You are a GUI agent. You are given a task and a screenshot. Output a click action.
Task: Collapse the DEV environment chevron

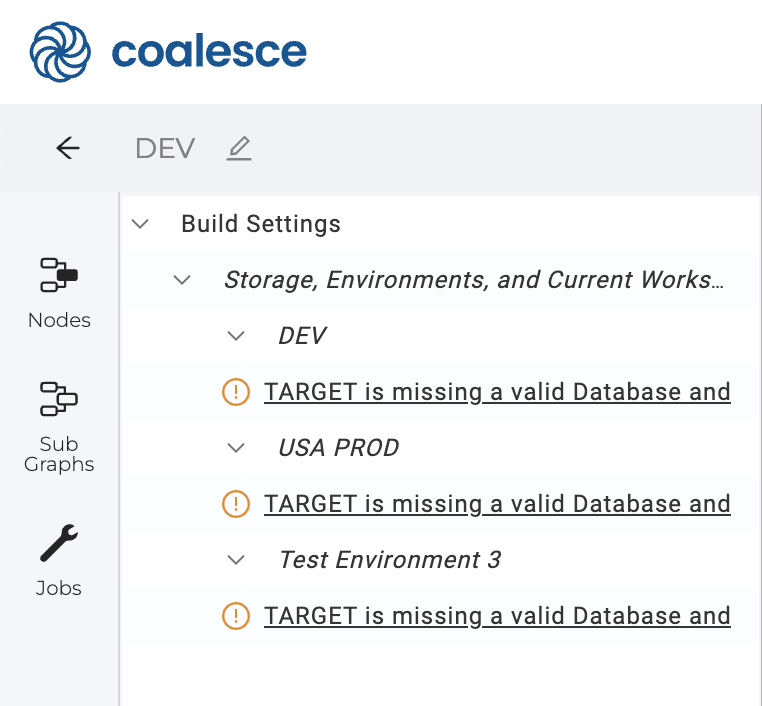point(236,336)
